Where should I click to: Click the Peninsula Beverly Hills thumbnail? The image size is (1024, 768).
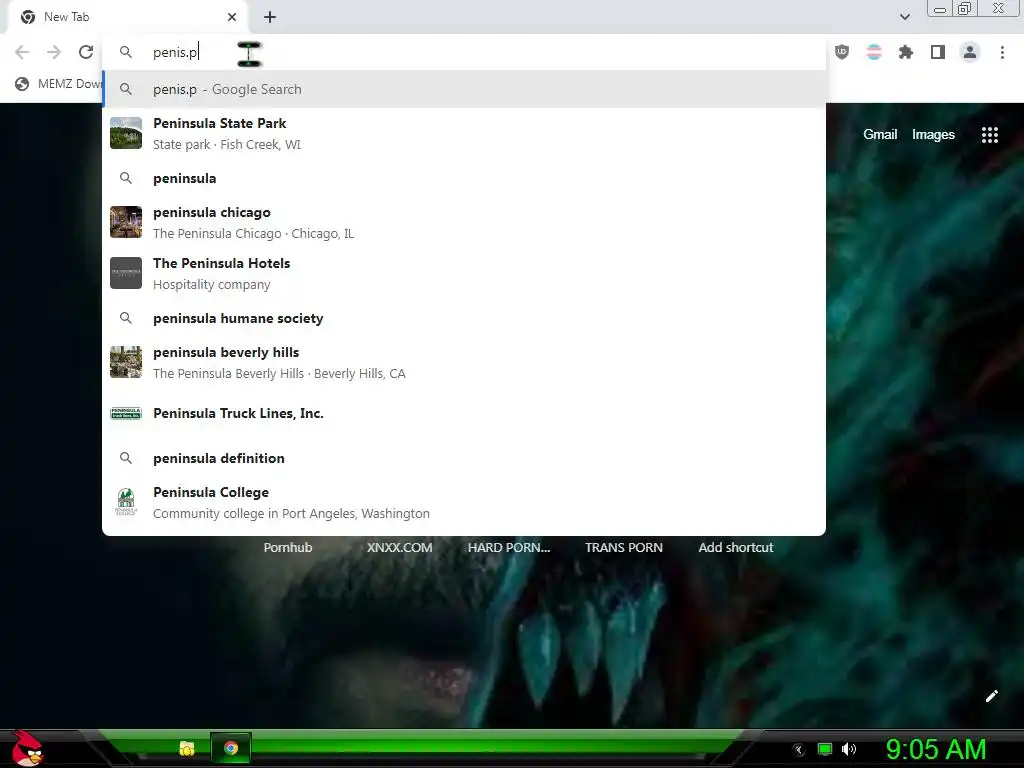point(126,362)
